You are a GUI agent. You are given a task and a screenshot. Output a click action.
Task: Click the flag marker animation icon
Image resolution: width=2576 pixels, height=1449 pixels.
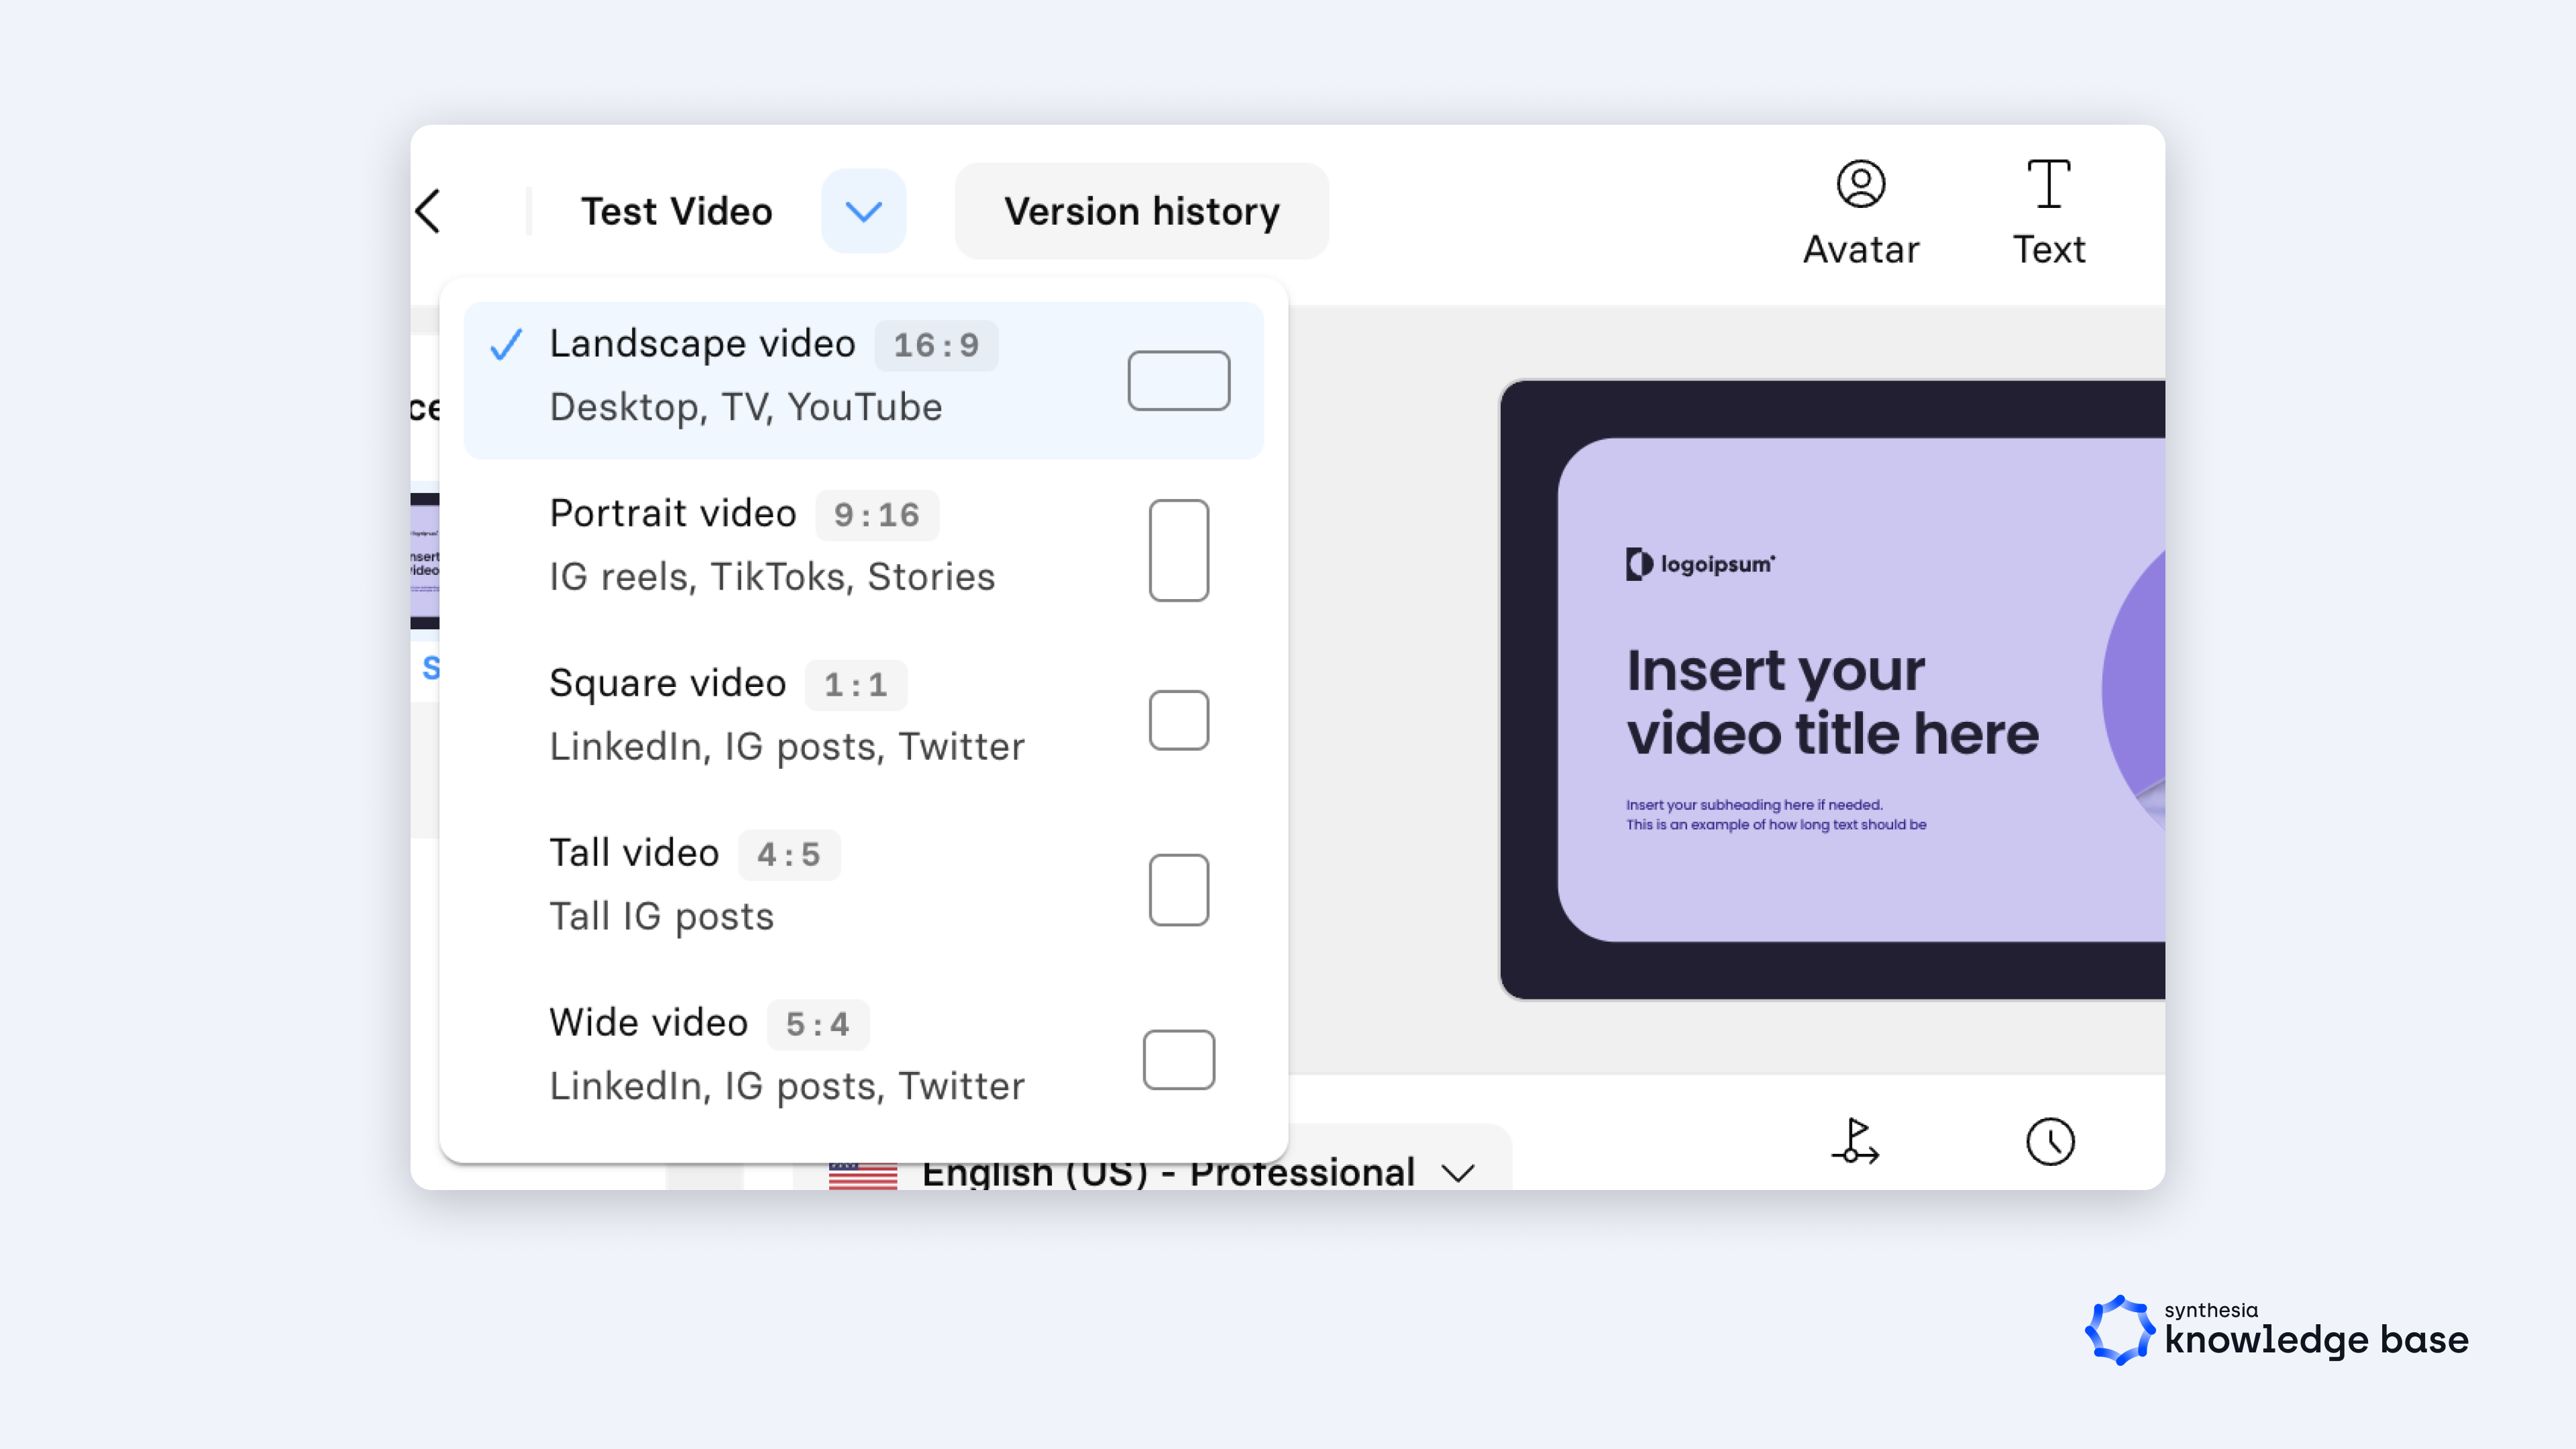[x=1856, y=1141]
